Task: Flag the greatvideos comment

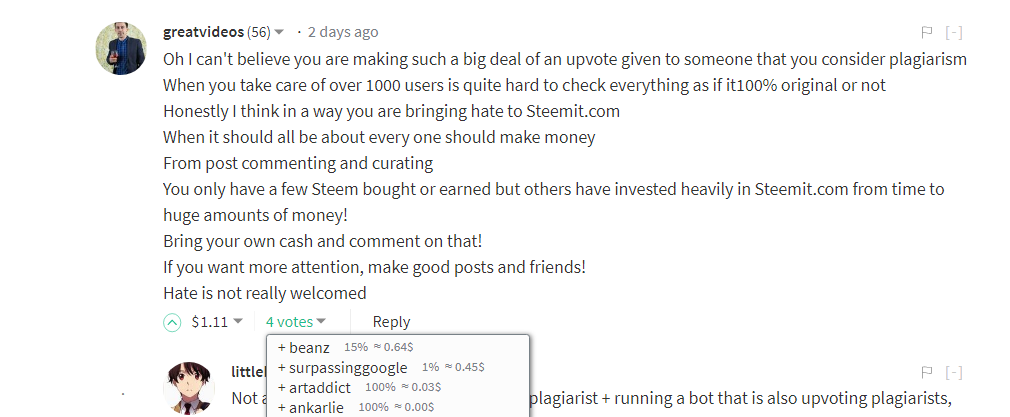Action: pos(926,32)
